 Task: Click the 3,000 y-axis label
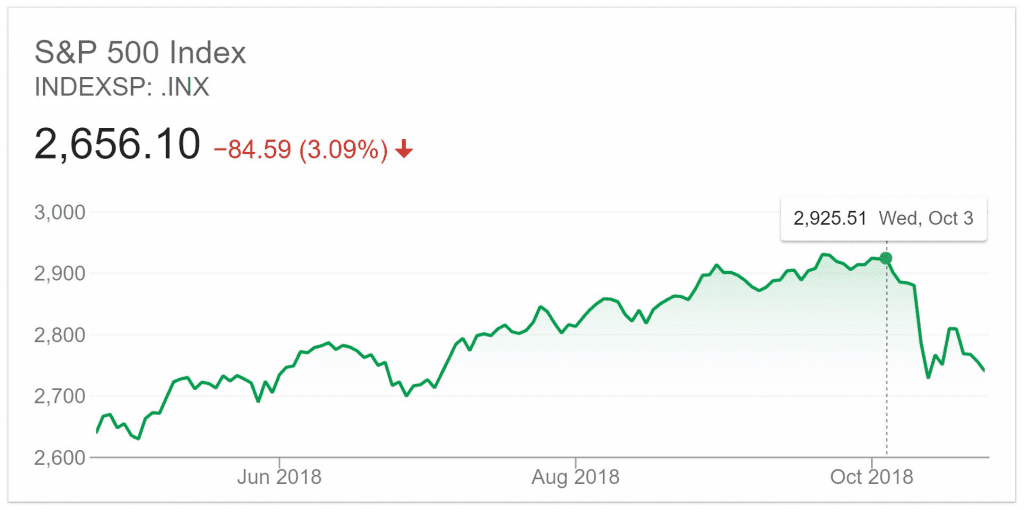[x=58, y=212]
